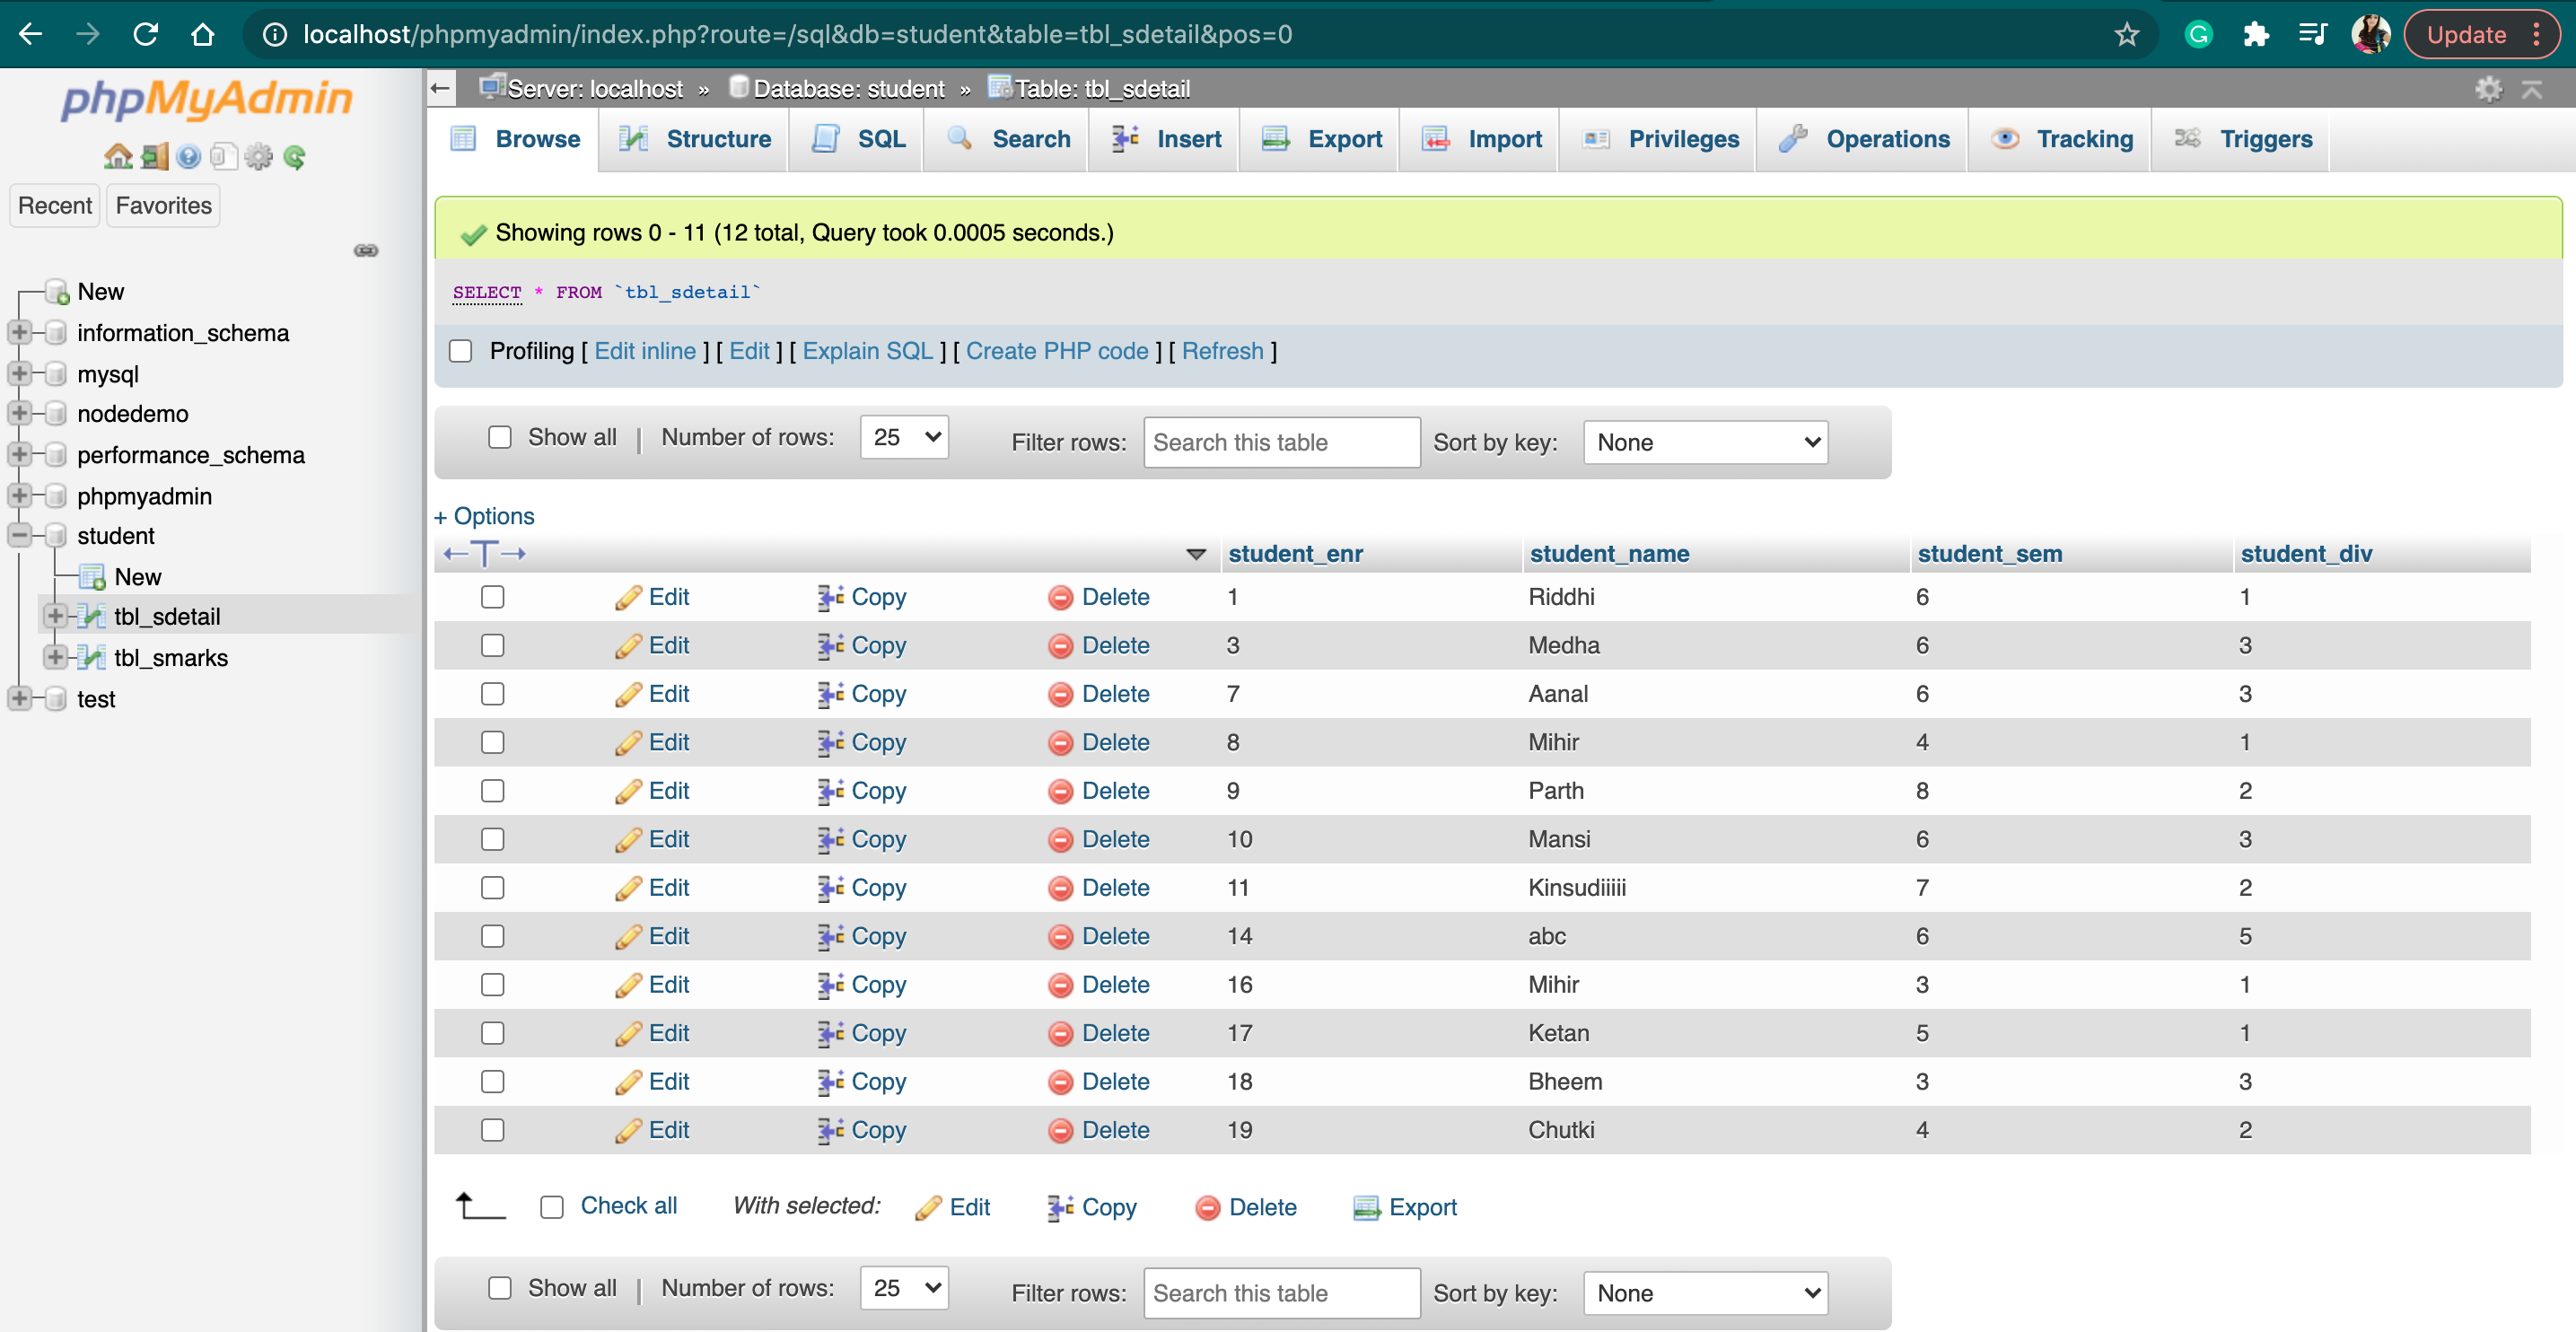Tick the bottom Show all checkbox
Image resolution: width=2576 pixels, height=1332 pixels.
[499, 1288]
